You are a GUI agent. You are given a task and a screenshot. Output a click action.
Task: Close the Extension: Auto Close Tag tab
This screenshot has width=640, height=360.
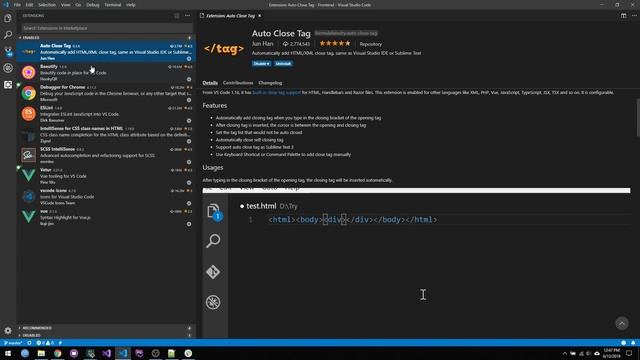[x=260, y=16]
